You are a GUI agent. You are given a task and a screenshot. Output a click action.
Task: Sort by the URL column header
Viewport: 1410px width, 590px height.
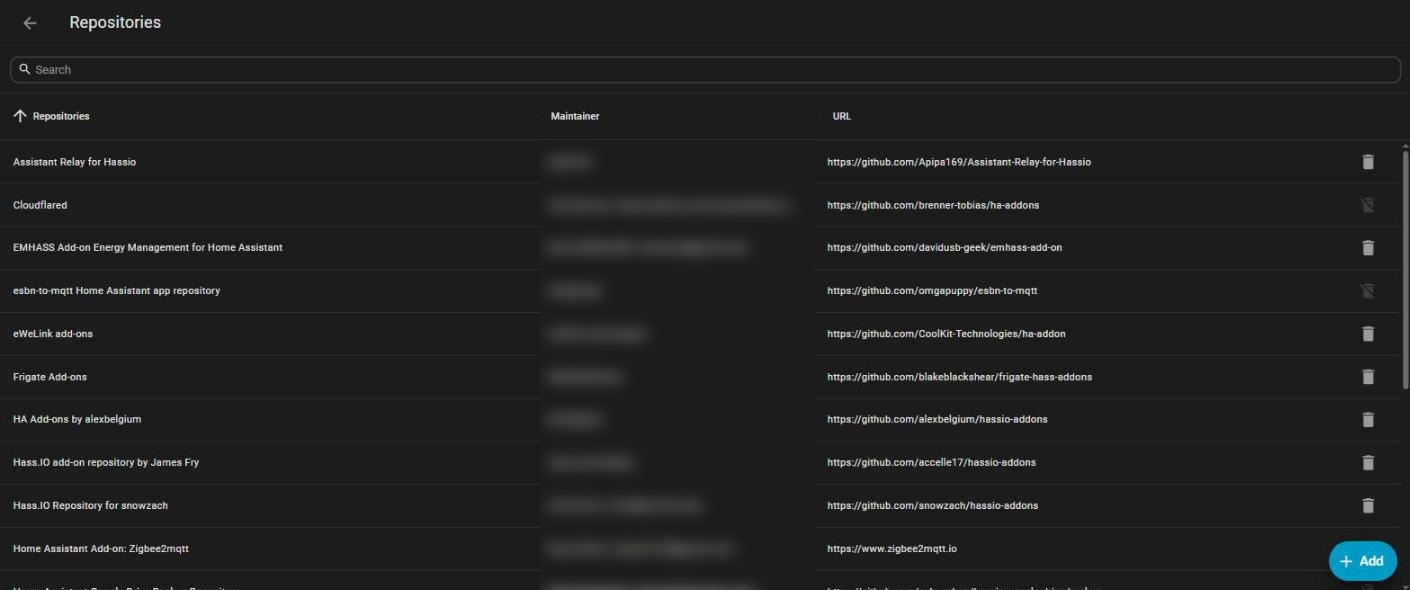842,116
